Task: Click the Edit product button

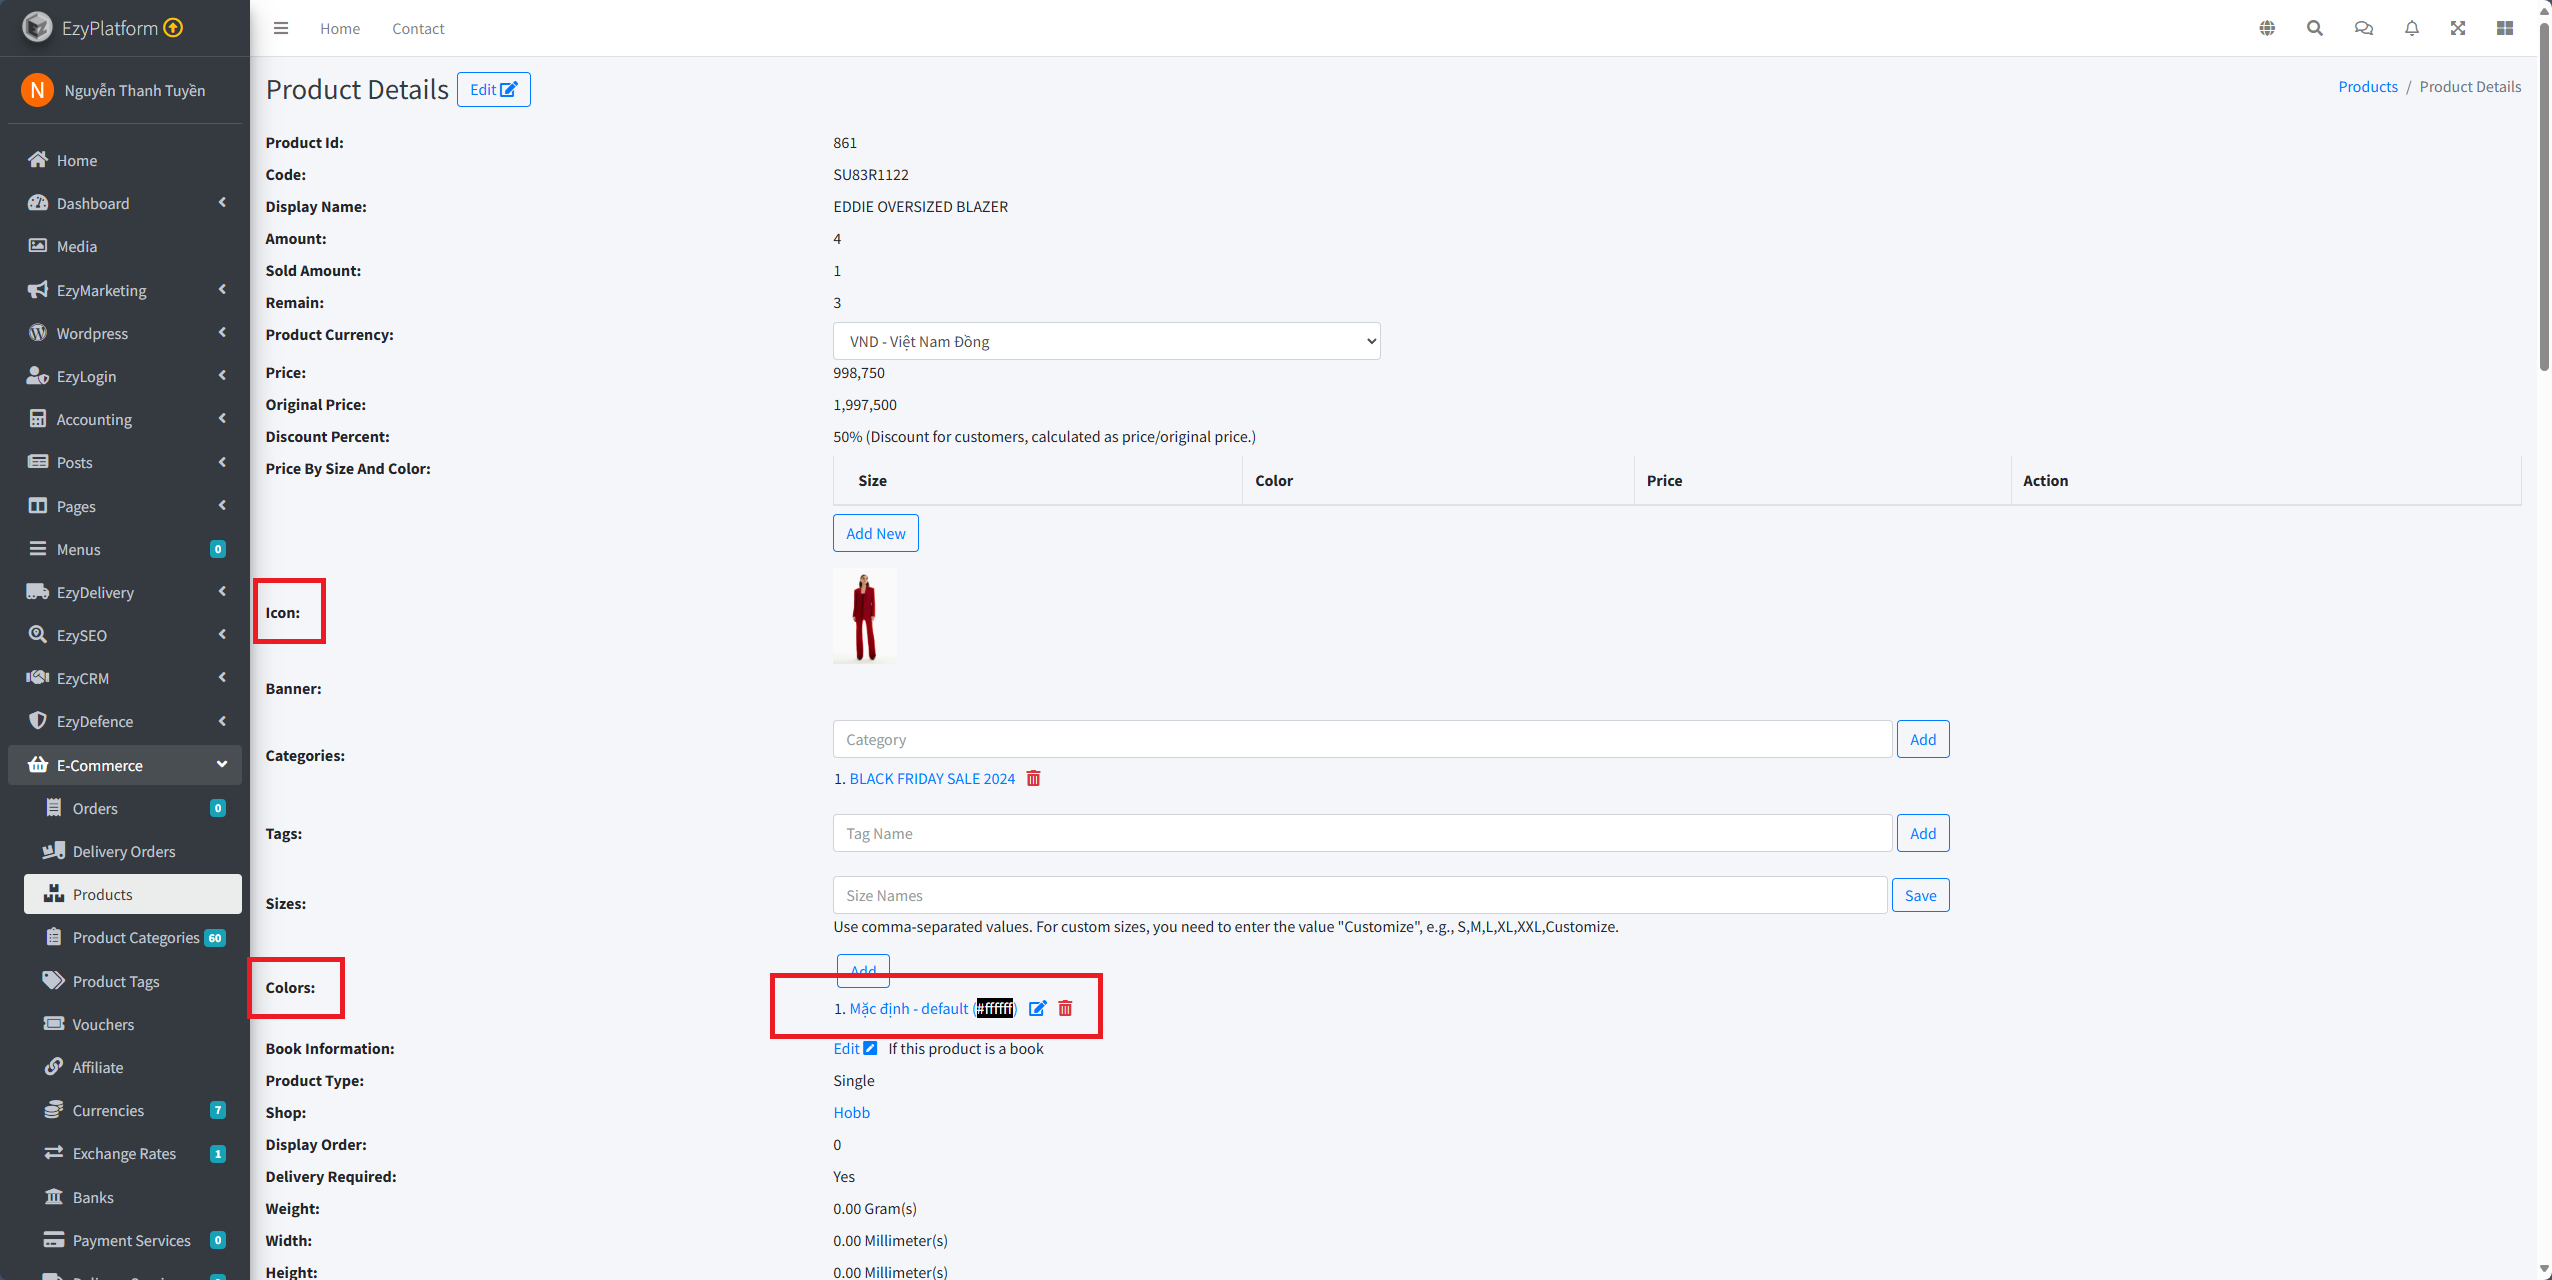Action: (493, 89)
